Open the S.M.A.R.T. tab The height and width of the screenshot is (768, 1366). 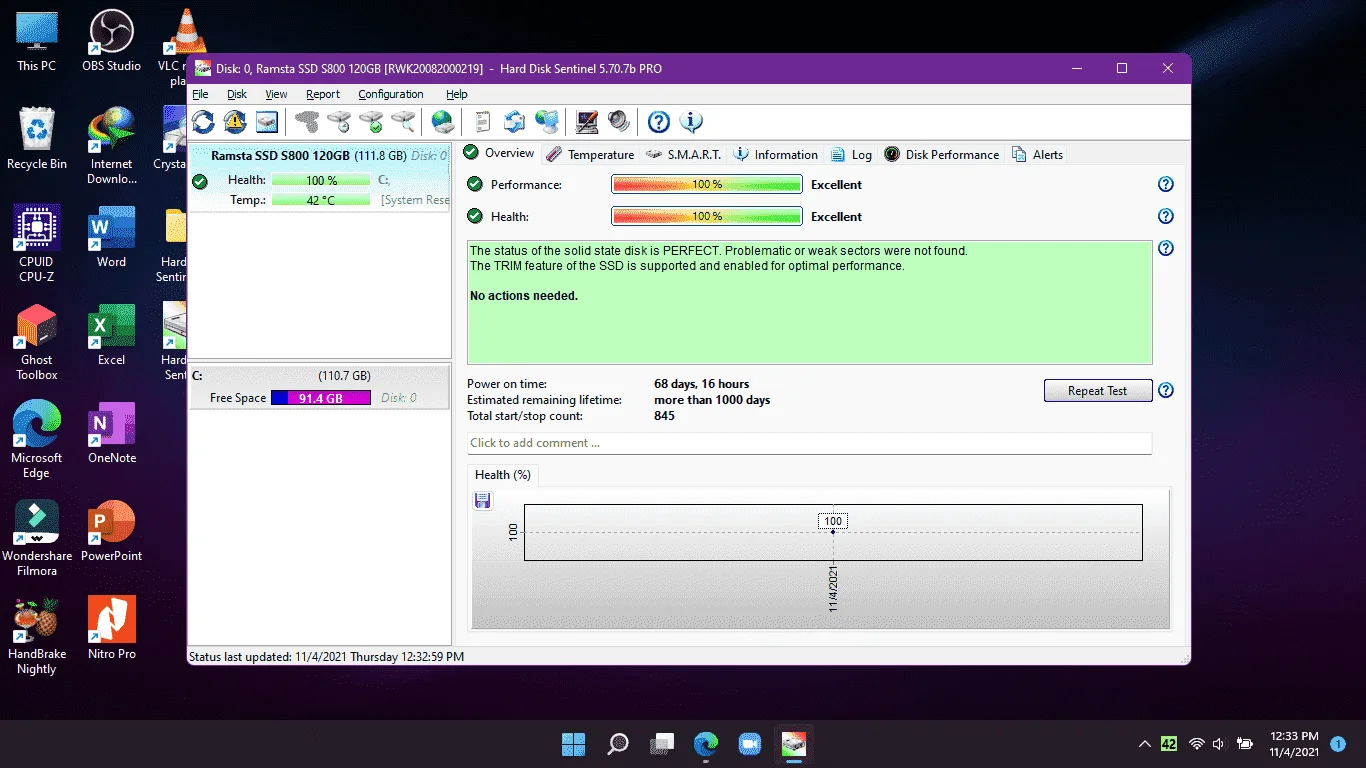[x=684, y=154]
